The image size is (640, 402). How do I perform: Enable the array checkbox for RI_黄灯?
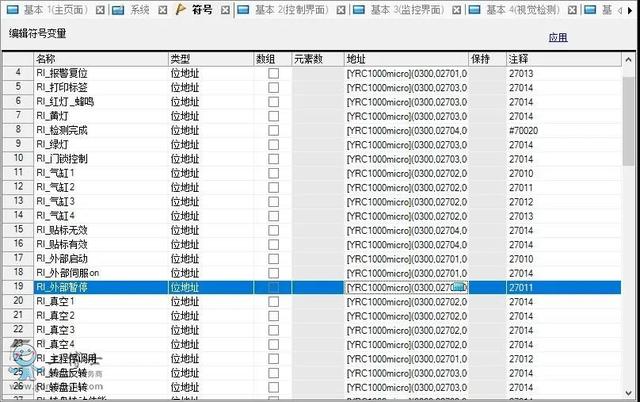[x=273, y=116]
